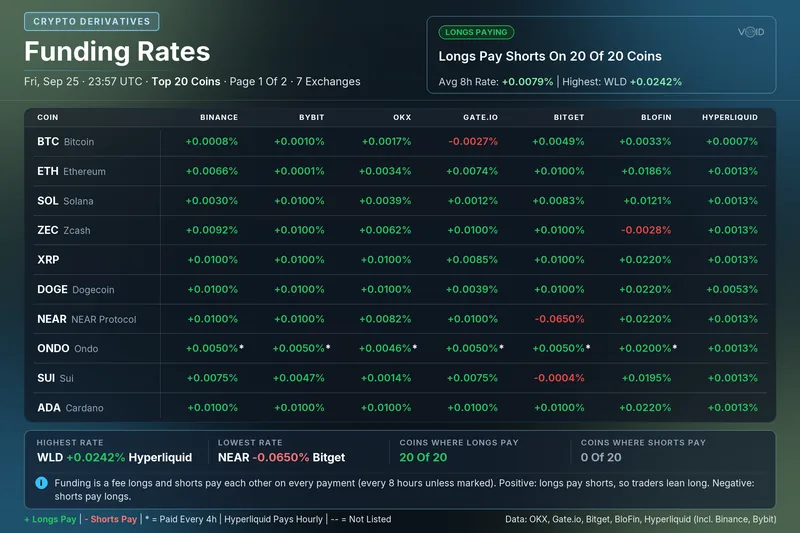
Task: Click SUI BloFin rate +0.0195%
Action: coord(646,378)
